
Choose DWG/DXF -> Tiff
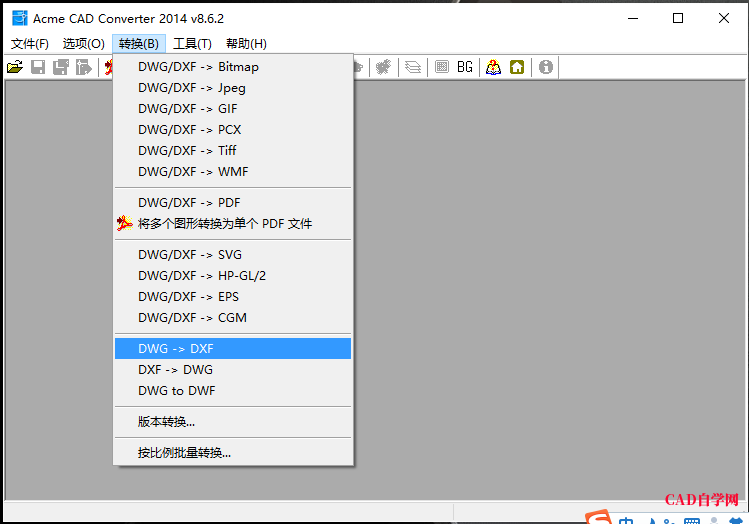pyautogui.click(x=233, y=151)
